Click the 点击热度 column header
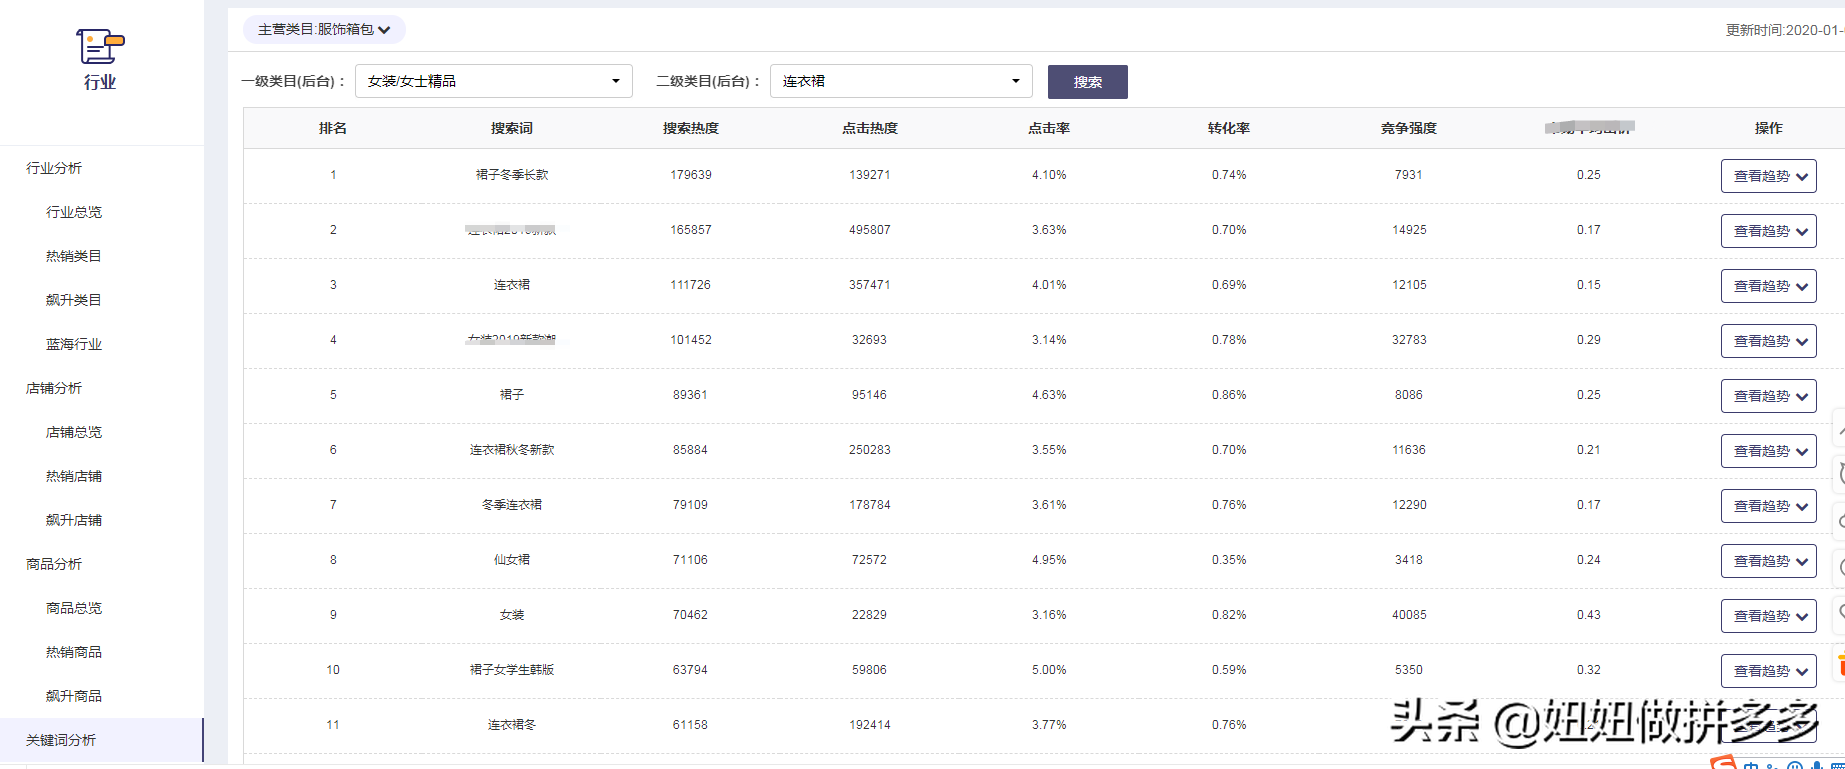 (x=870, y=128)
